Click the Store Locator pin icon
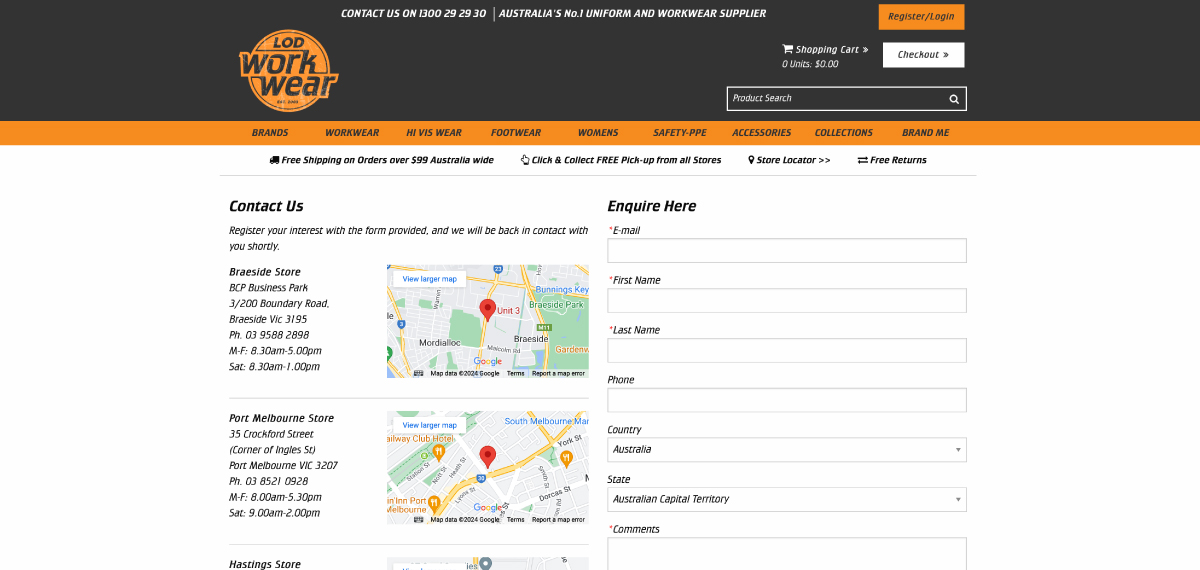 751,160
